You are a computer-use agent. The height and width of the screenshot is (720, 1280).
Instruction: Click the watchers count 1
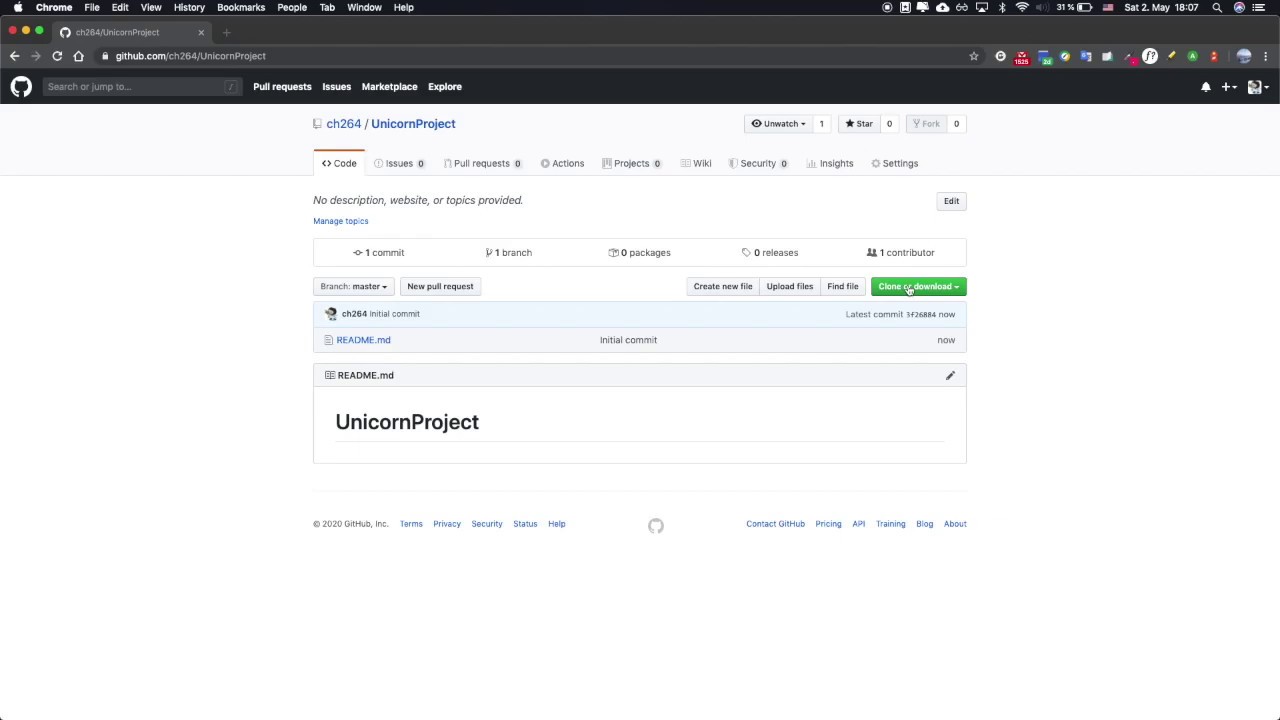coord(821,124)
